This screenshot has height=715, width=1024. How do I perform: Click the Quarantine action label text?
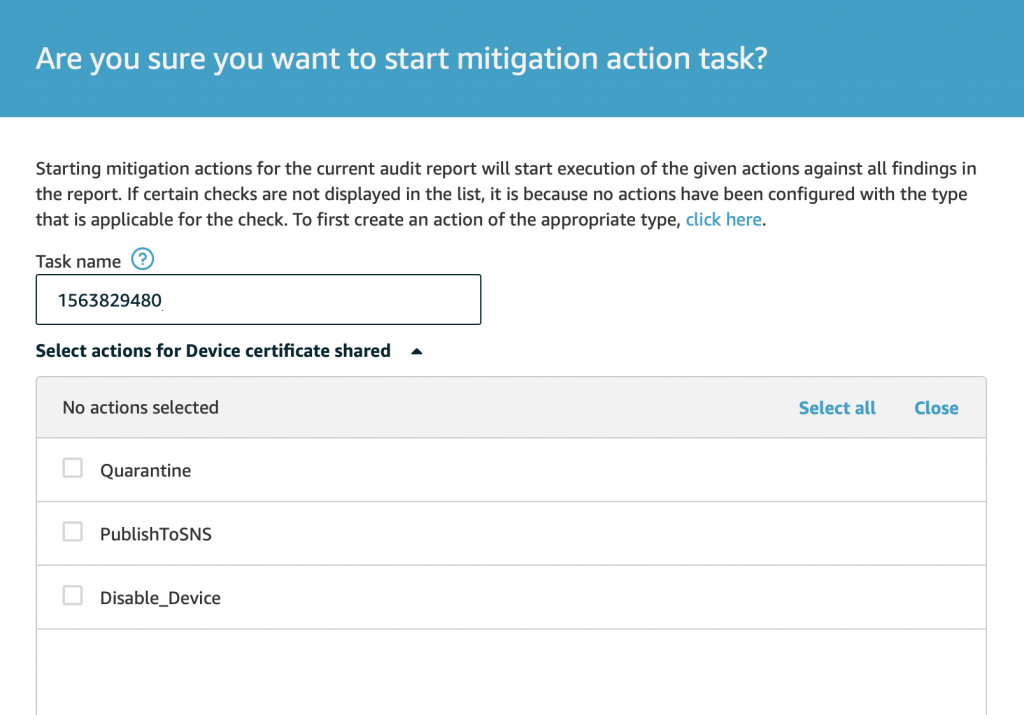pos(145,470)
